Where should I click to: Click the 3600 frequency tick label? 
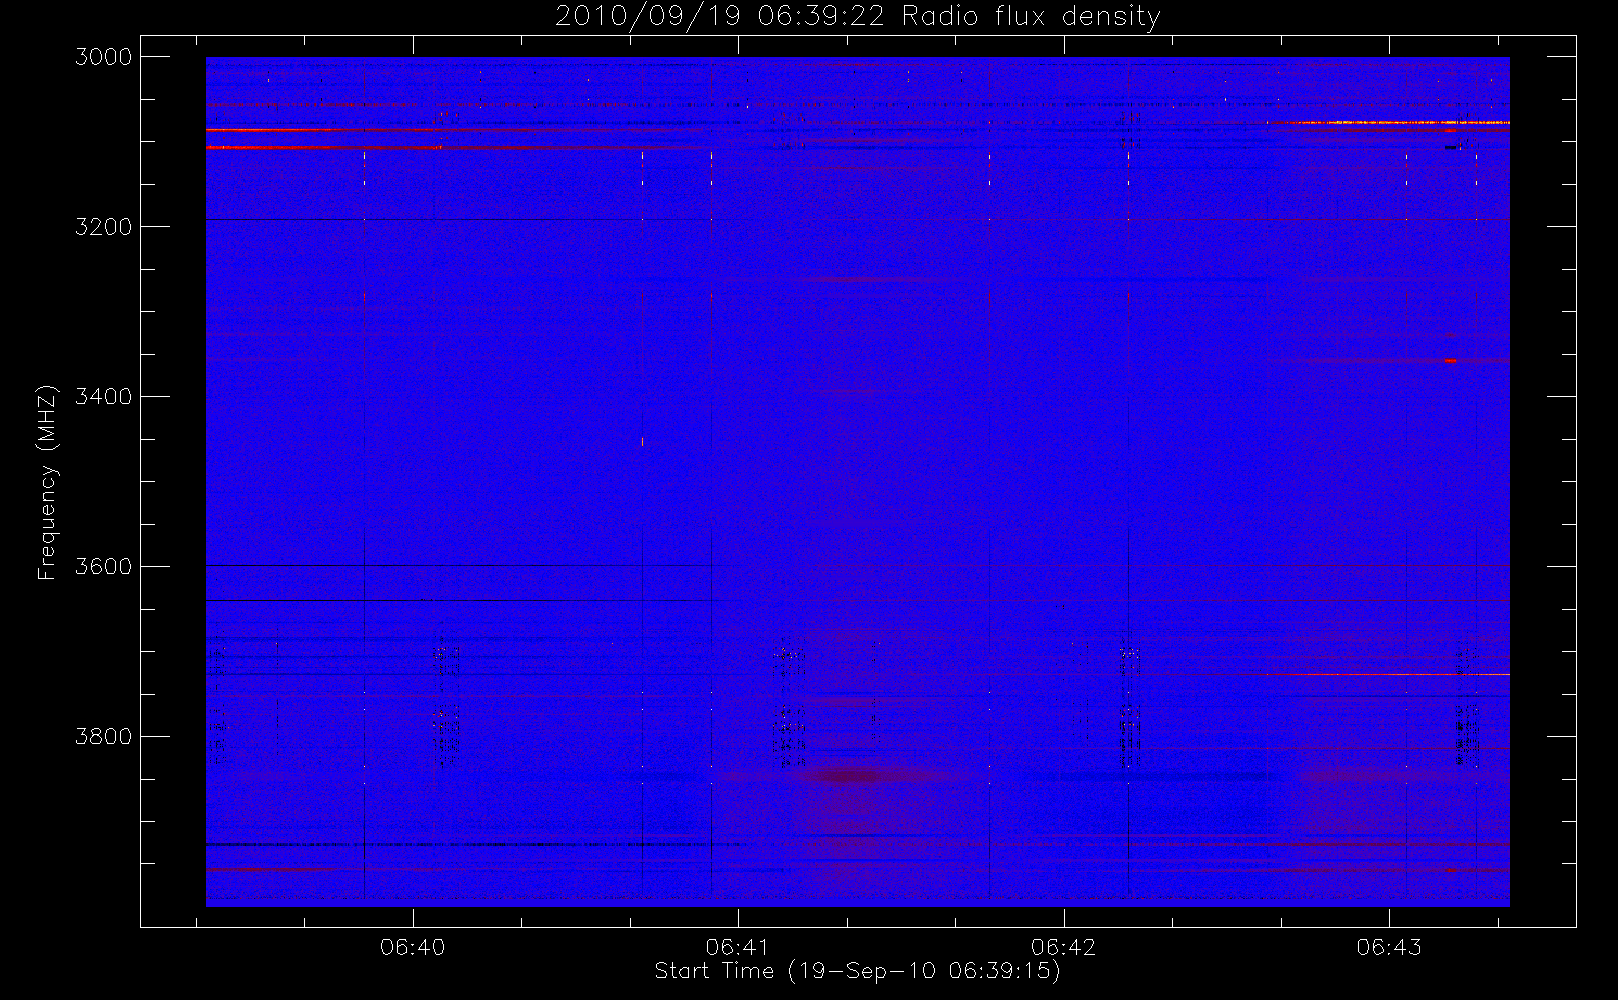pyautogui.click(x=104, y=567)
